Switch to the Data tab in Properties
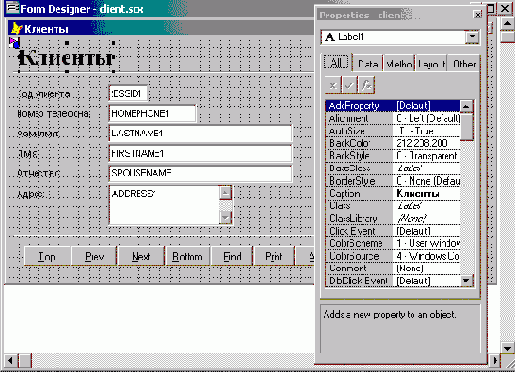This screenshot has height=372, width=515. tap(368, 63)
